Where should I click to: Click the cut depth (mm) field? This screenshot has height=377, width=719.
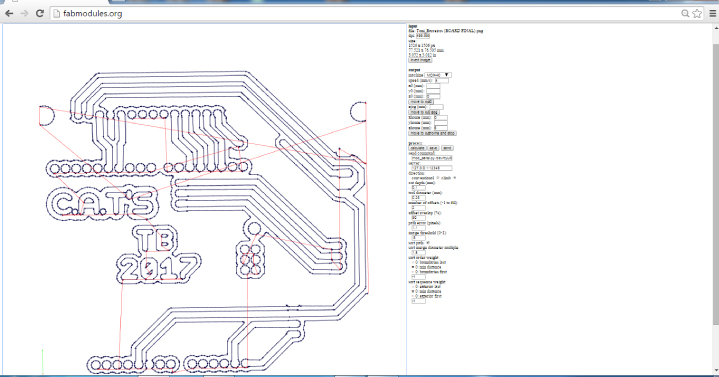click(419, 188)
